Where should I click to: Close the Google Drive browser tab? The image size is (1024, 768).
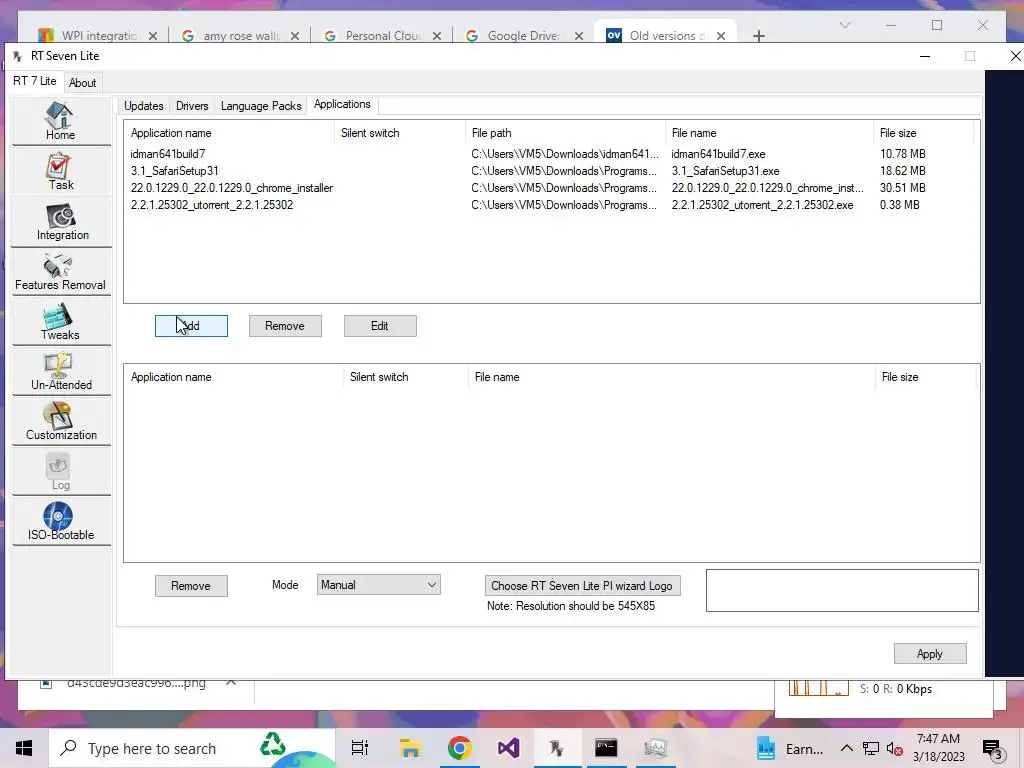(579, 36)
